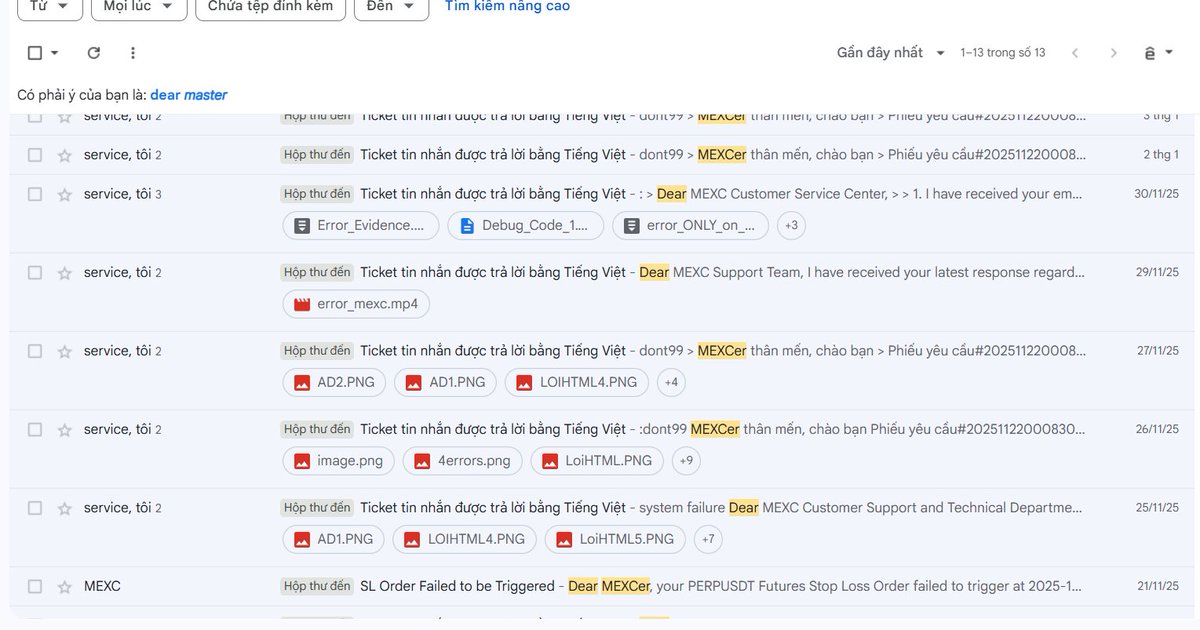Tick the select-all checkbox in the toolbar
Viewport: 1200px width, 630px height.
click(x=35, y=53)
